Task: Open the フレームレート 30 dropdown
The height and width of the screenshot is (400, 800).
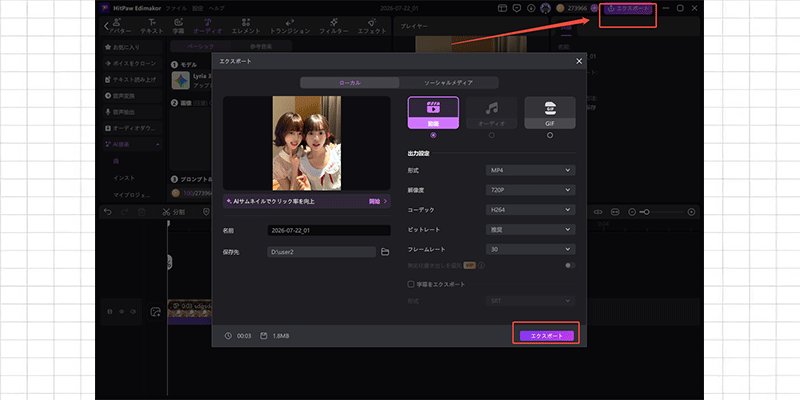Action: pos(531,249)
